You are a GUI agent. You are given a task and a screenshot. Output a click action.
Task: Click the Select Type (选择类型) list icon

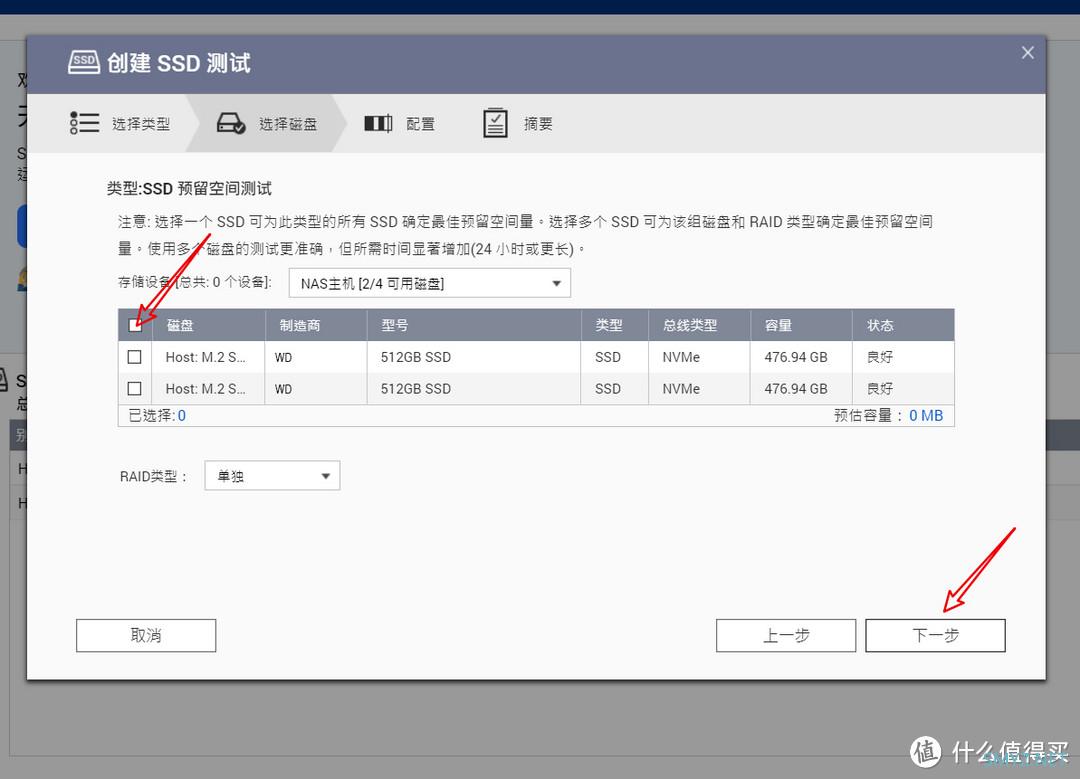[84, 123]
